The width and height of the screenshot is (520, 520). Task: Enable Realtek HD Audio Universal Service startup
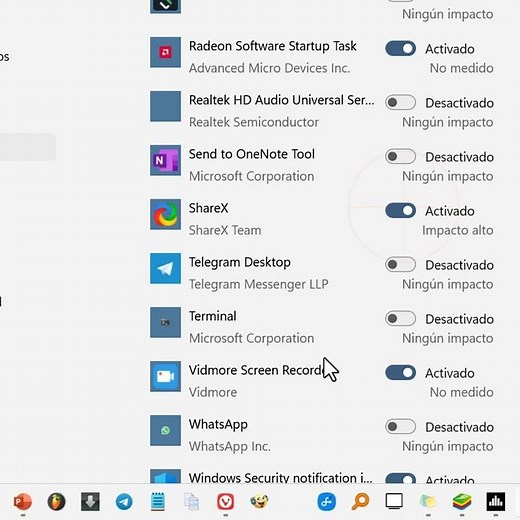coord(400,102)
